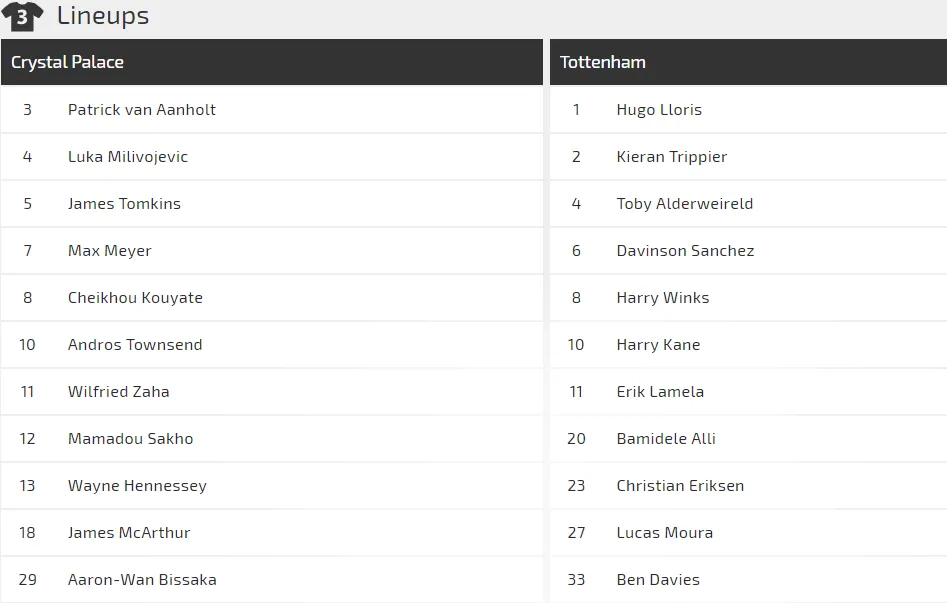The width and height of the screenshot is (947, 603).
Task: Open Kieran Trippier's profile
Action: 672,157
